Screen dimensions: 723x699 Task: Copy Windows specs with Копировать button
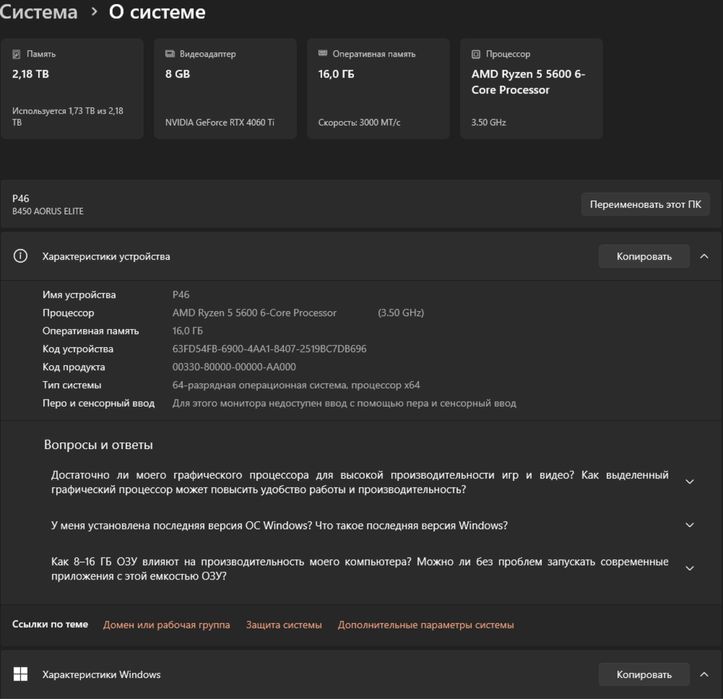click(644, 675)
